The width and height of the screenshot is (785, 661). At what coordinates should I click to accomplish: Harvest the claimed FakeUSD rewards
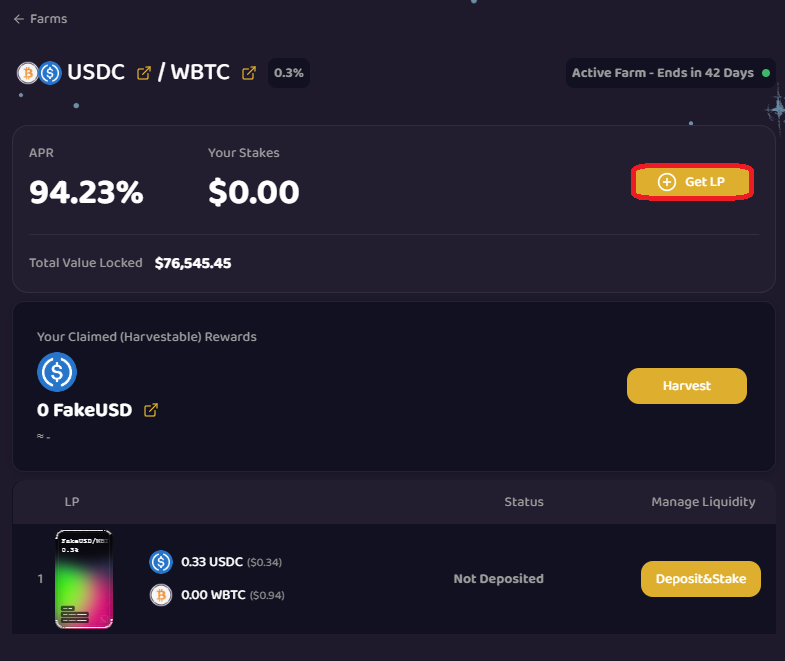[686, 386]
